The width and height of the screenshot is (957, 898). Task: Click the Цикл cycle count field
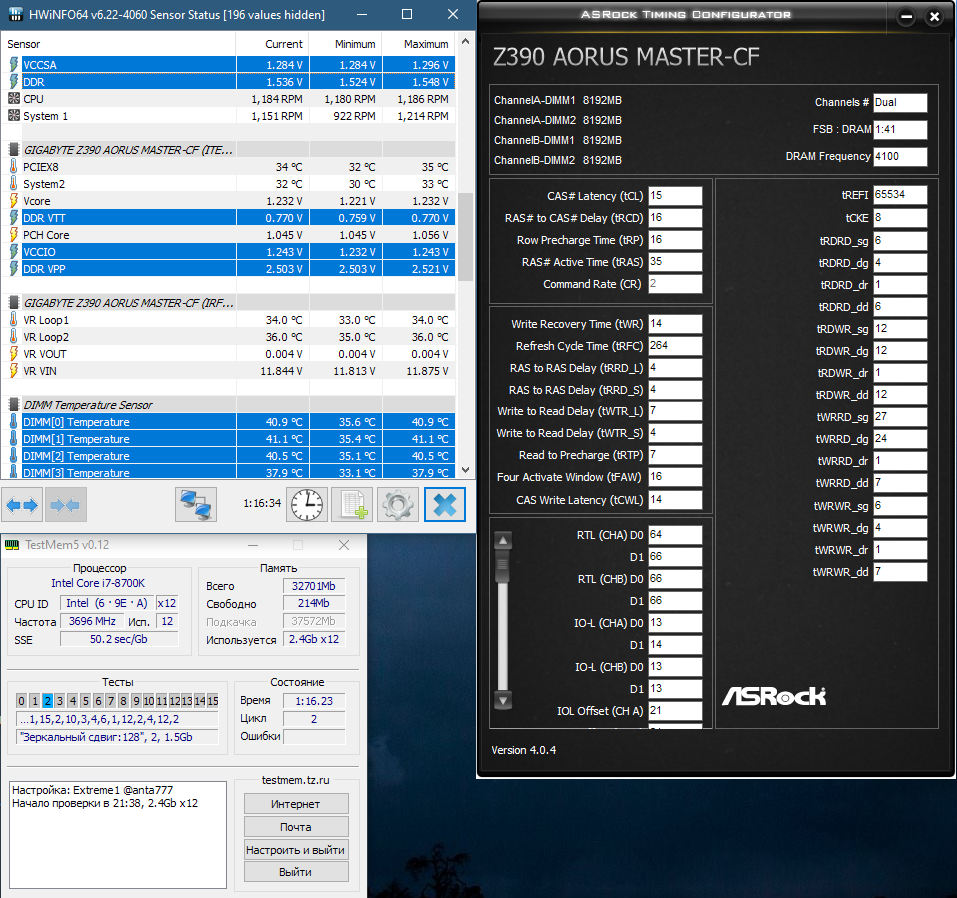tap(314, 719)
